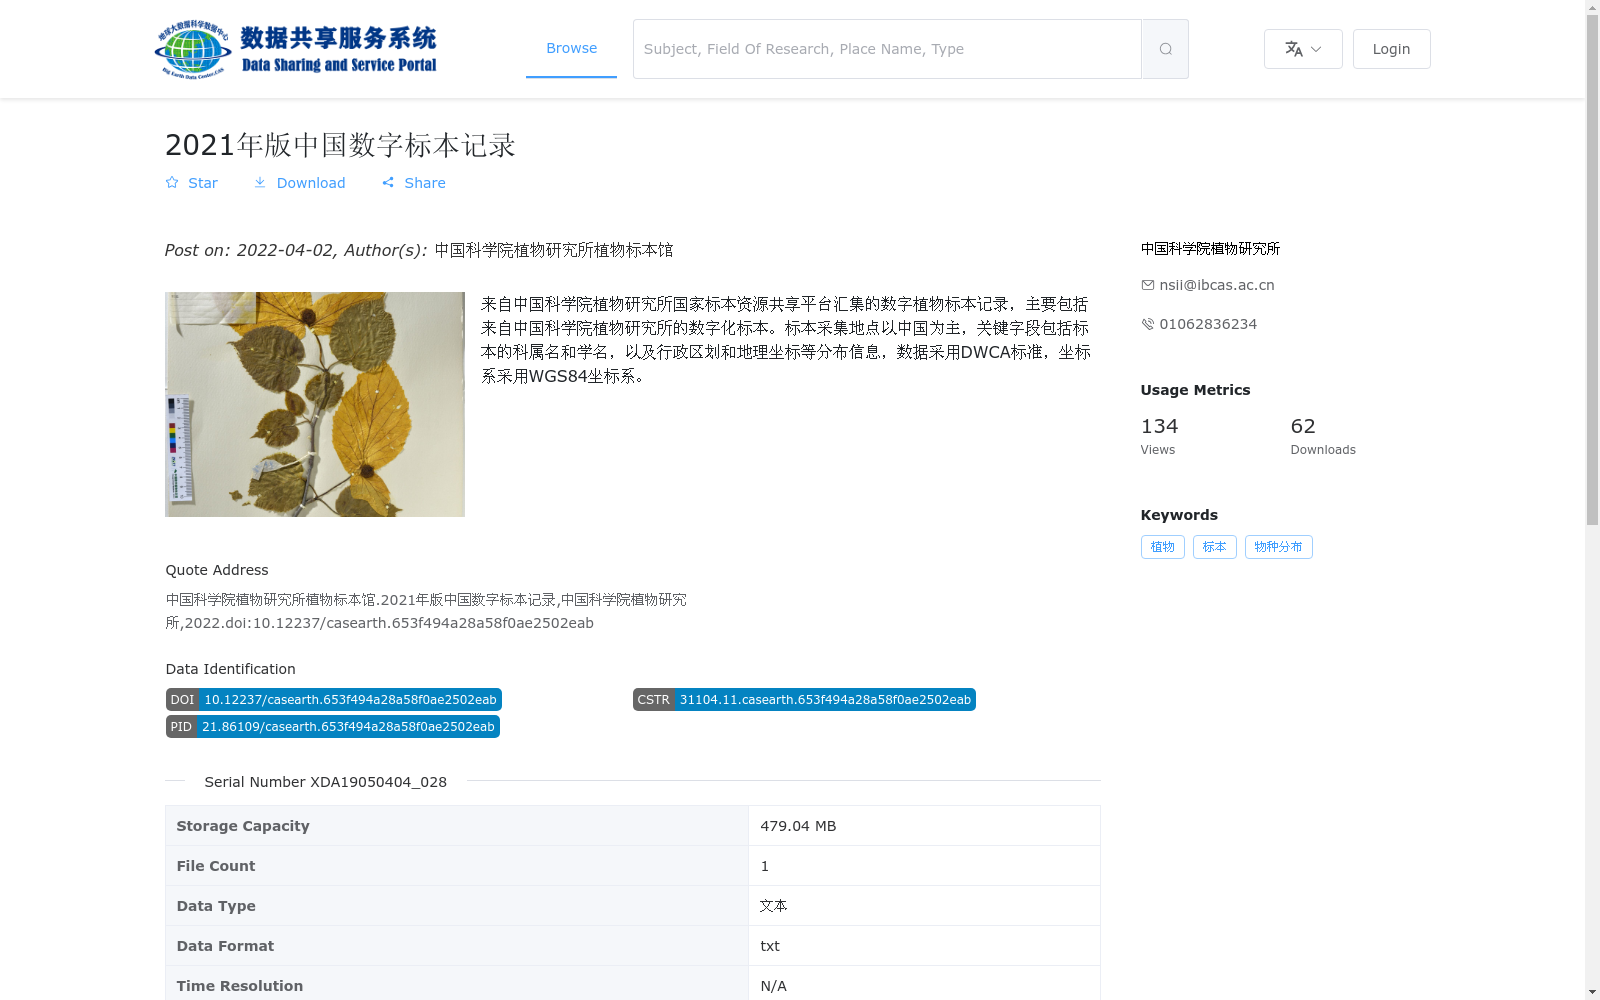Click the Data Sharing and Service Portal logo
This screenshot has height=1000, width=1600.
296,49
